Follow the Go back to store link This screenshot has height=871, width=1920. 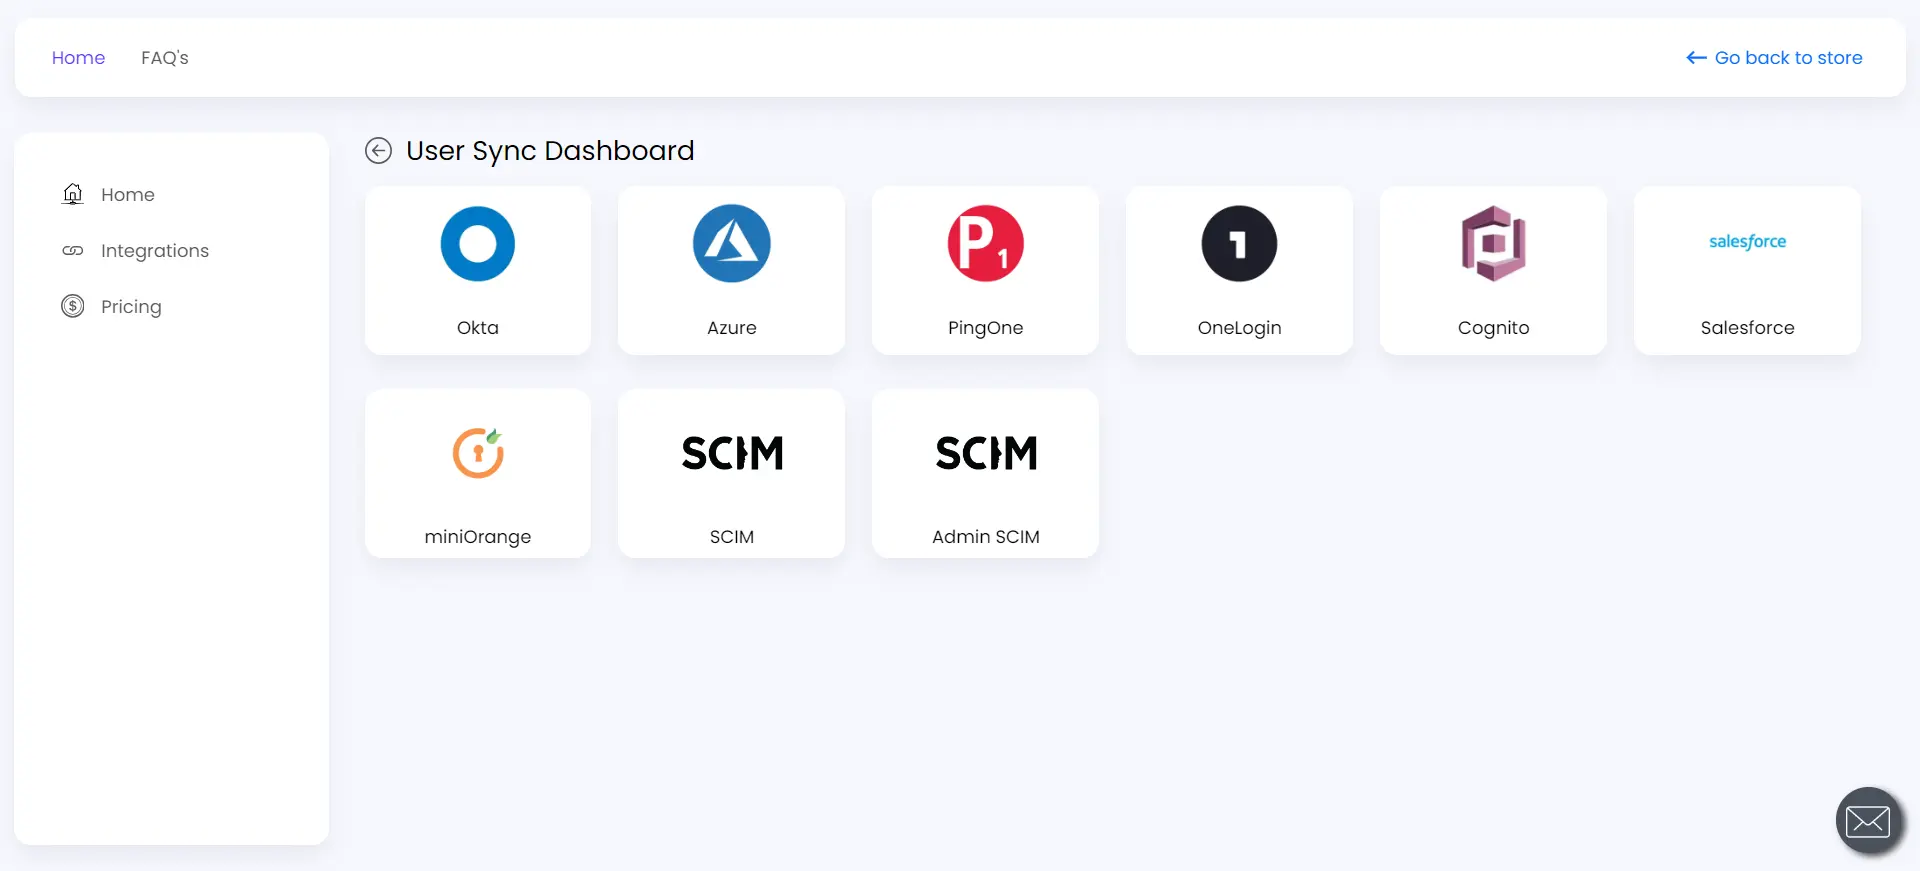pyautogui.click(x=1774, y=58)
